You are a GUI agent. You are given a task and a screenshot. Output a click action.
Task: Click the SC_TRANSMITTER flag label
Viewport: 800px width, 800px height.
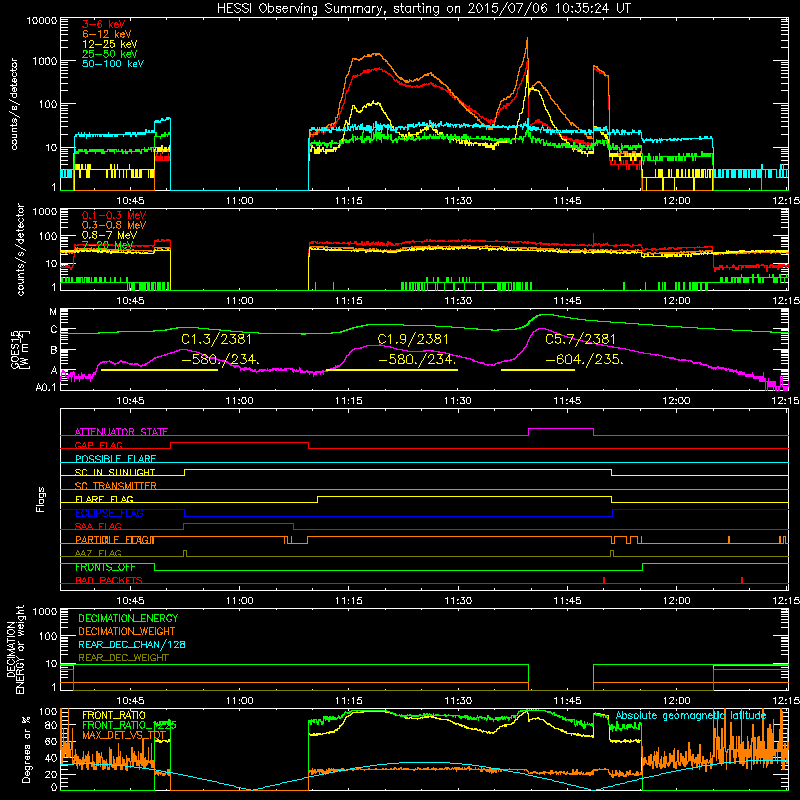(115, 486)
